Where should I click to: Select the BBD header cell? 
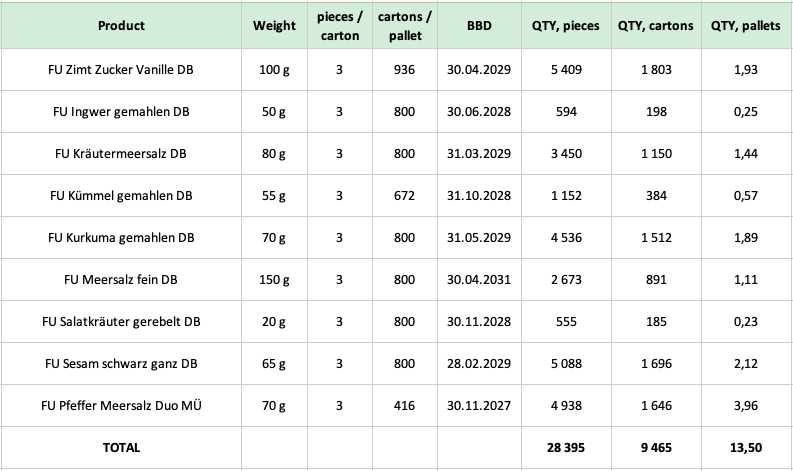click(479, 26)
